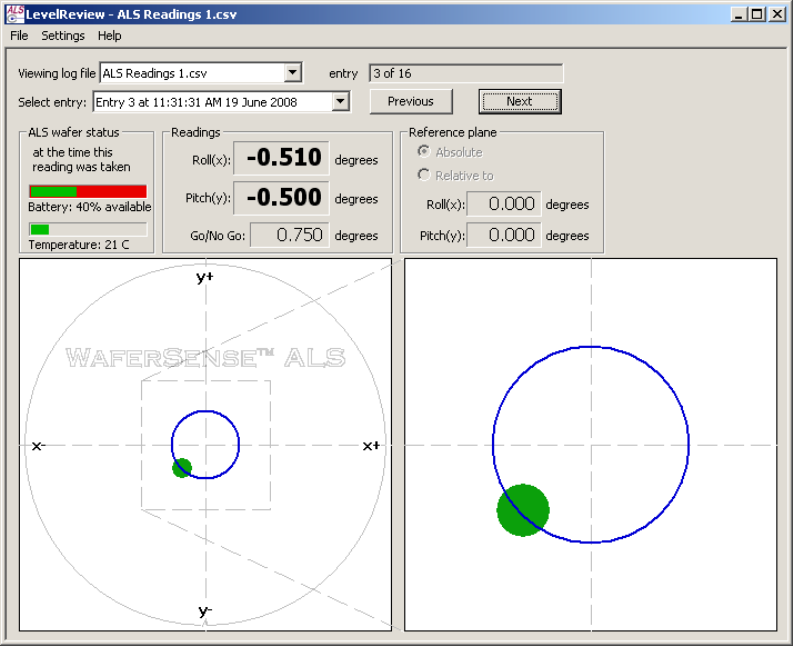Open the File menu
This screenshot has height=646, width=793.
(19, 36)
